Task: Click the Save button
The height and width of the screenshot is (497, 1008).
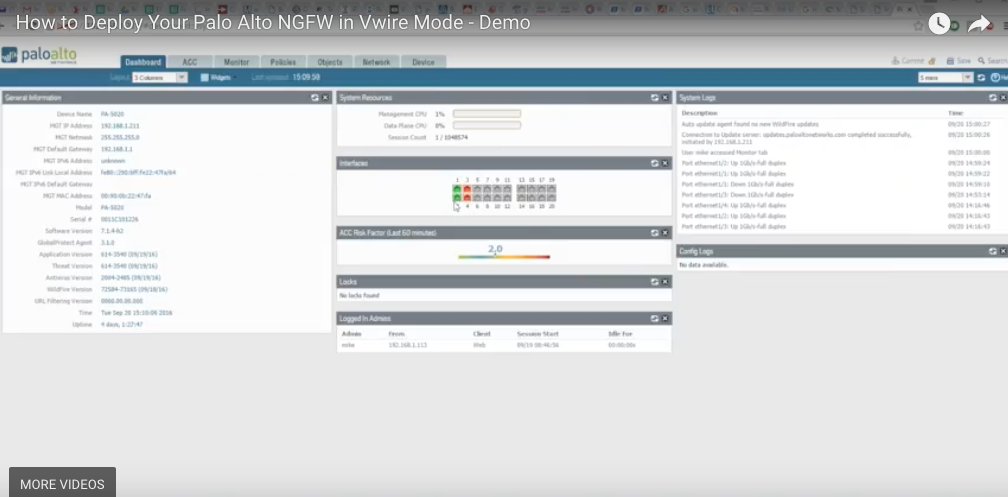Action: (x=959, y=61)
